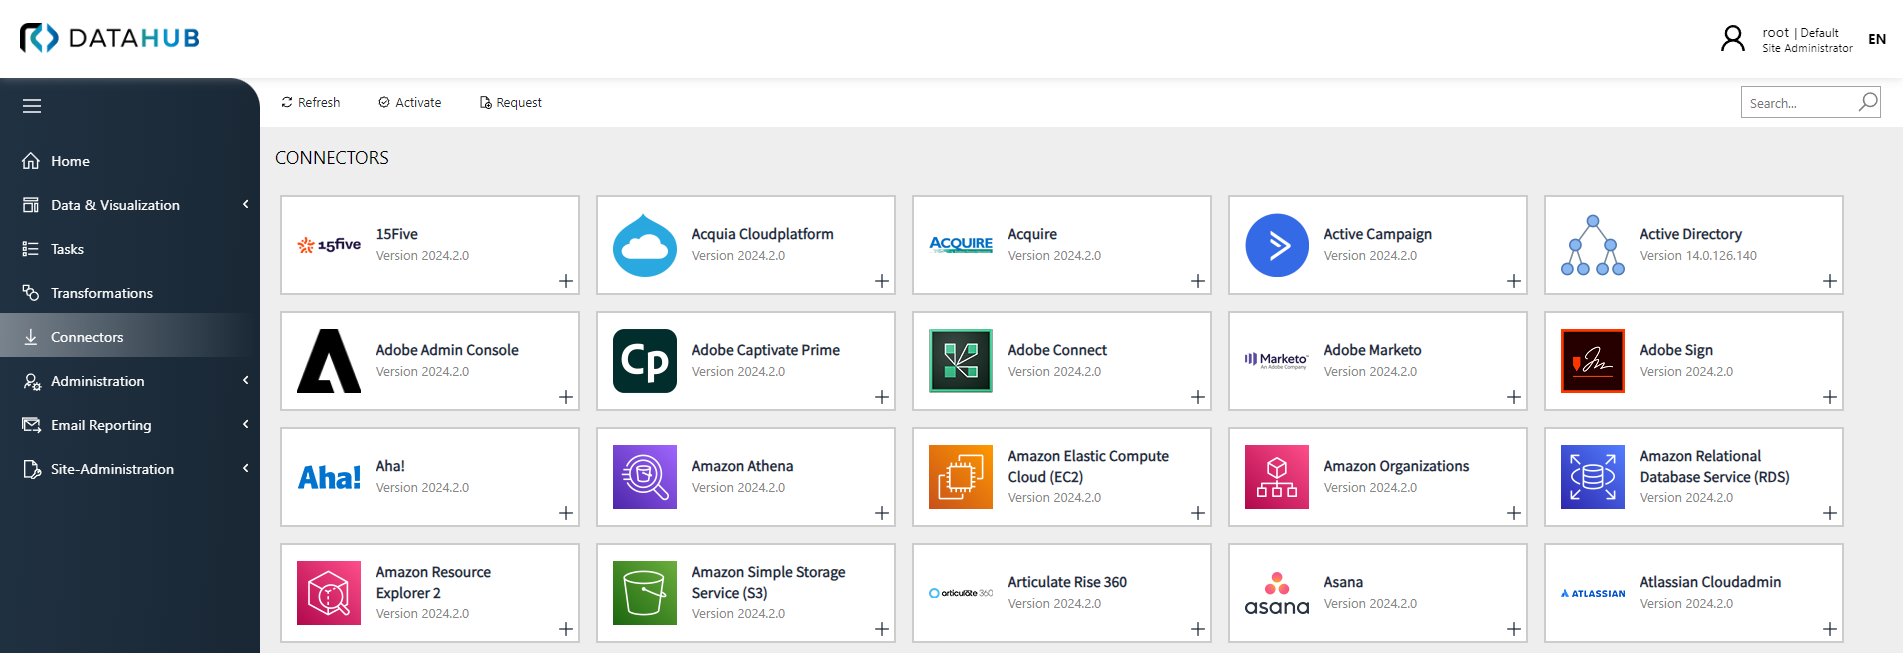Click the Acquia Cloudplatform cloud icon
This screenshot has width=1903, height=653.
pyautogui.click(x=644, y=245)
